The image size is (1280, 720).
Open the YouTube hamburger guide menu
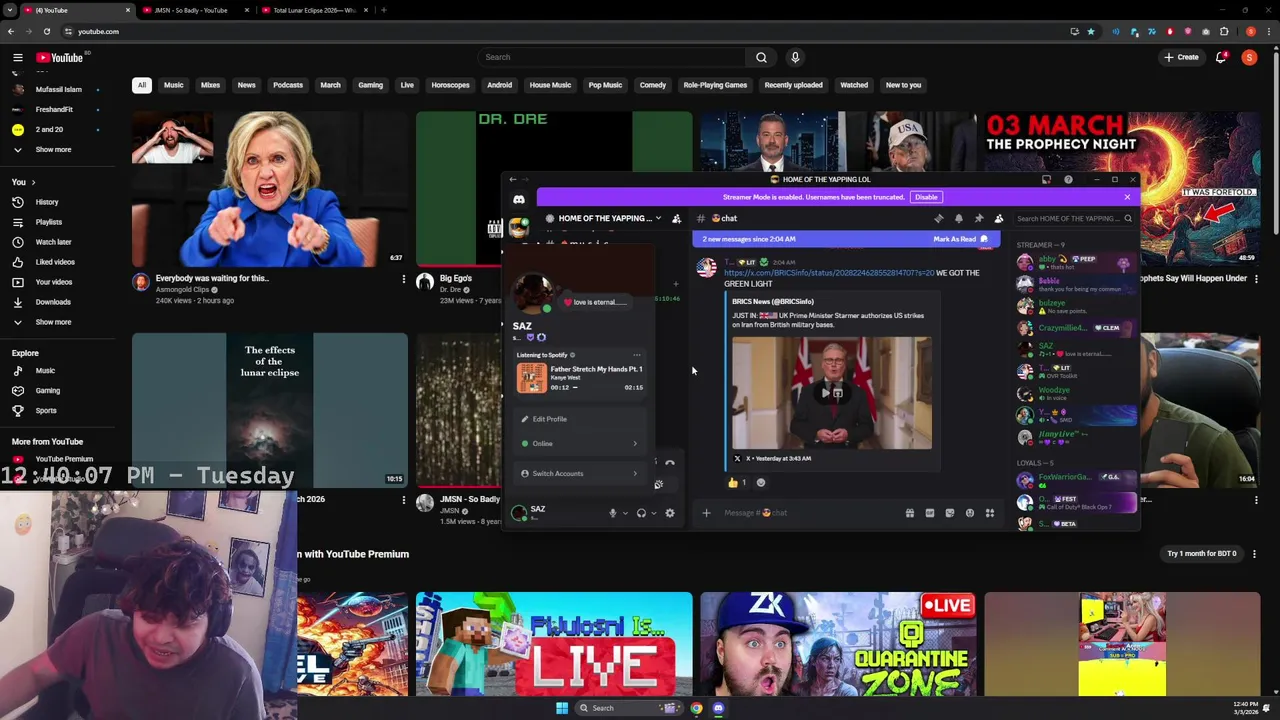pos(17,57)
